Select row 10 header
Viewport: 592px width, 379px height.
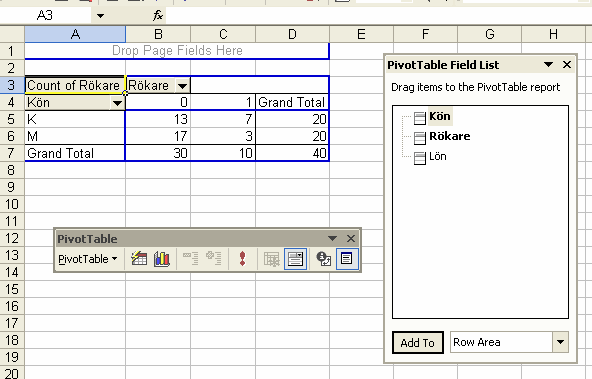tap(12, 204)
